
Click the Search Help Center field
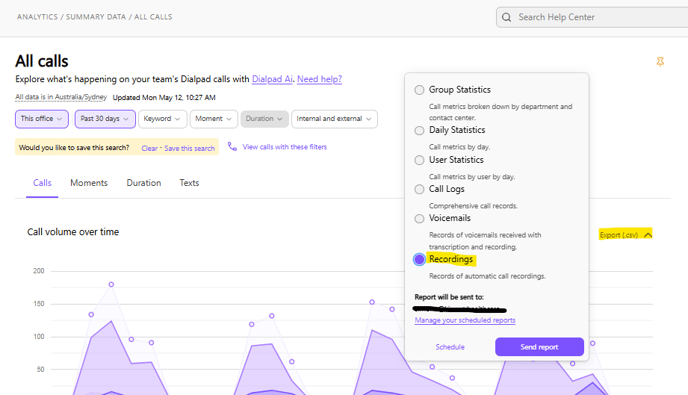[592, 17]
